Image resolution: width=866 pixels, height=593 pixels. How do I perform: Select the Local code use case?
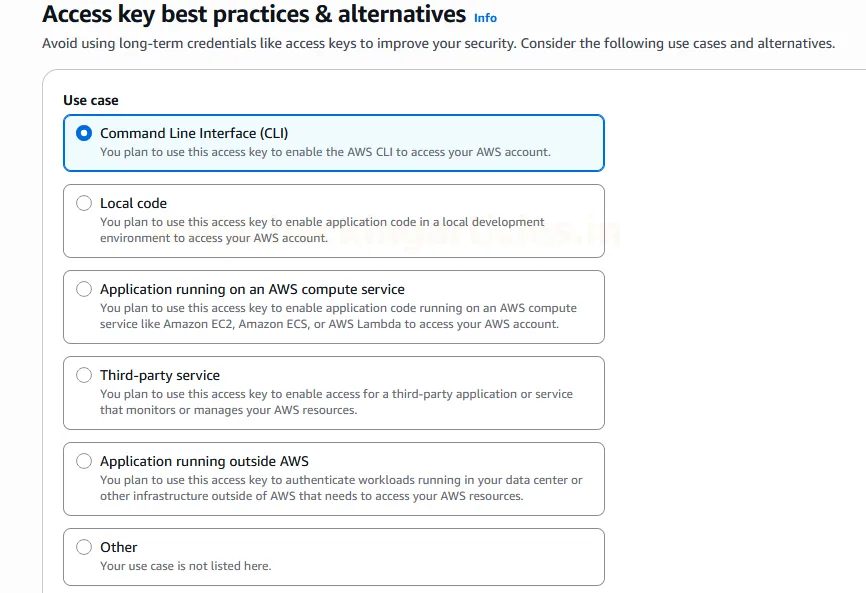84,203
